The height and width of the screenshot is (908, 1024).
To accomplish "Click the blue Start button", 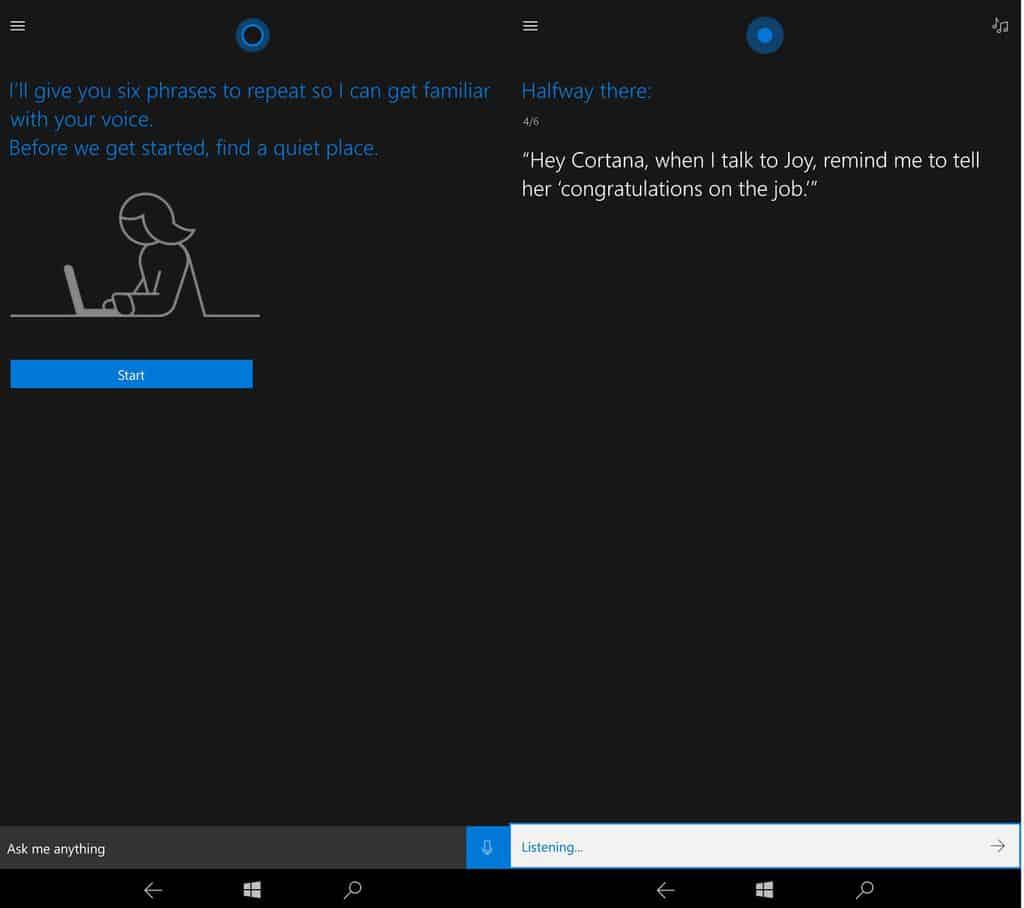I will [131, 374].
